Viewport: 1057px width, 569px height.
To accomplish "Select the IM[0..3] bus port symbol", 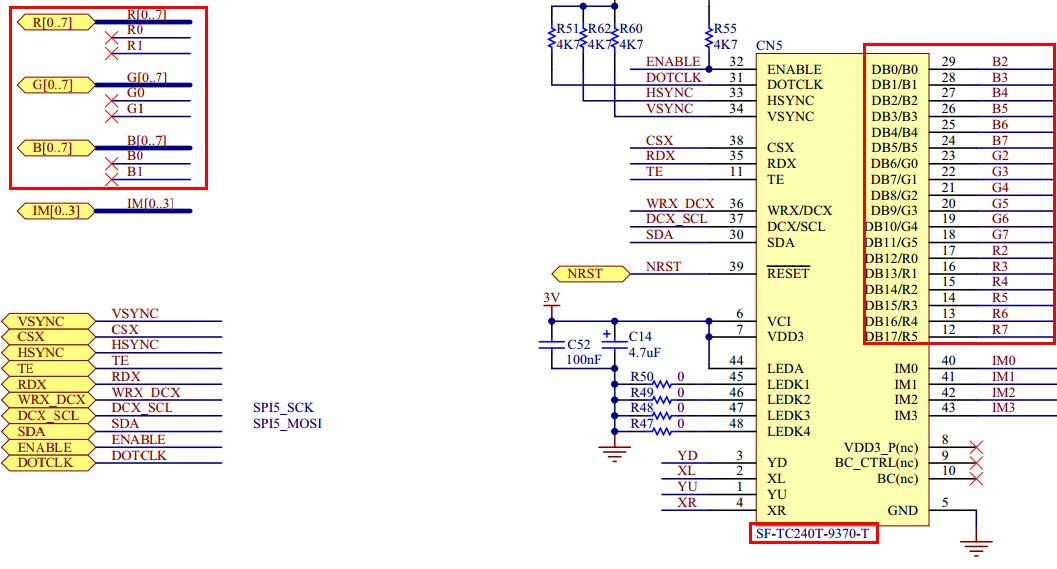I will tap(56, 211).
